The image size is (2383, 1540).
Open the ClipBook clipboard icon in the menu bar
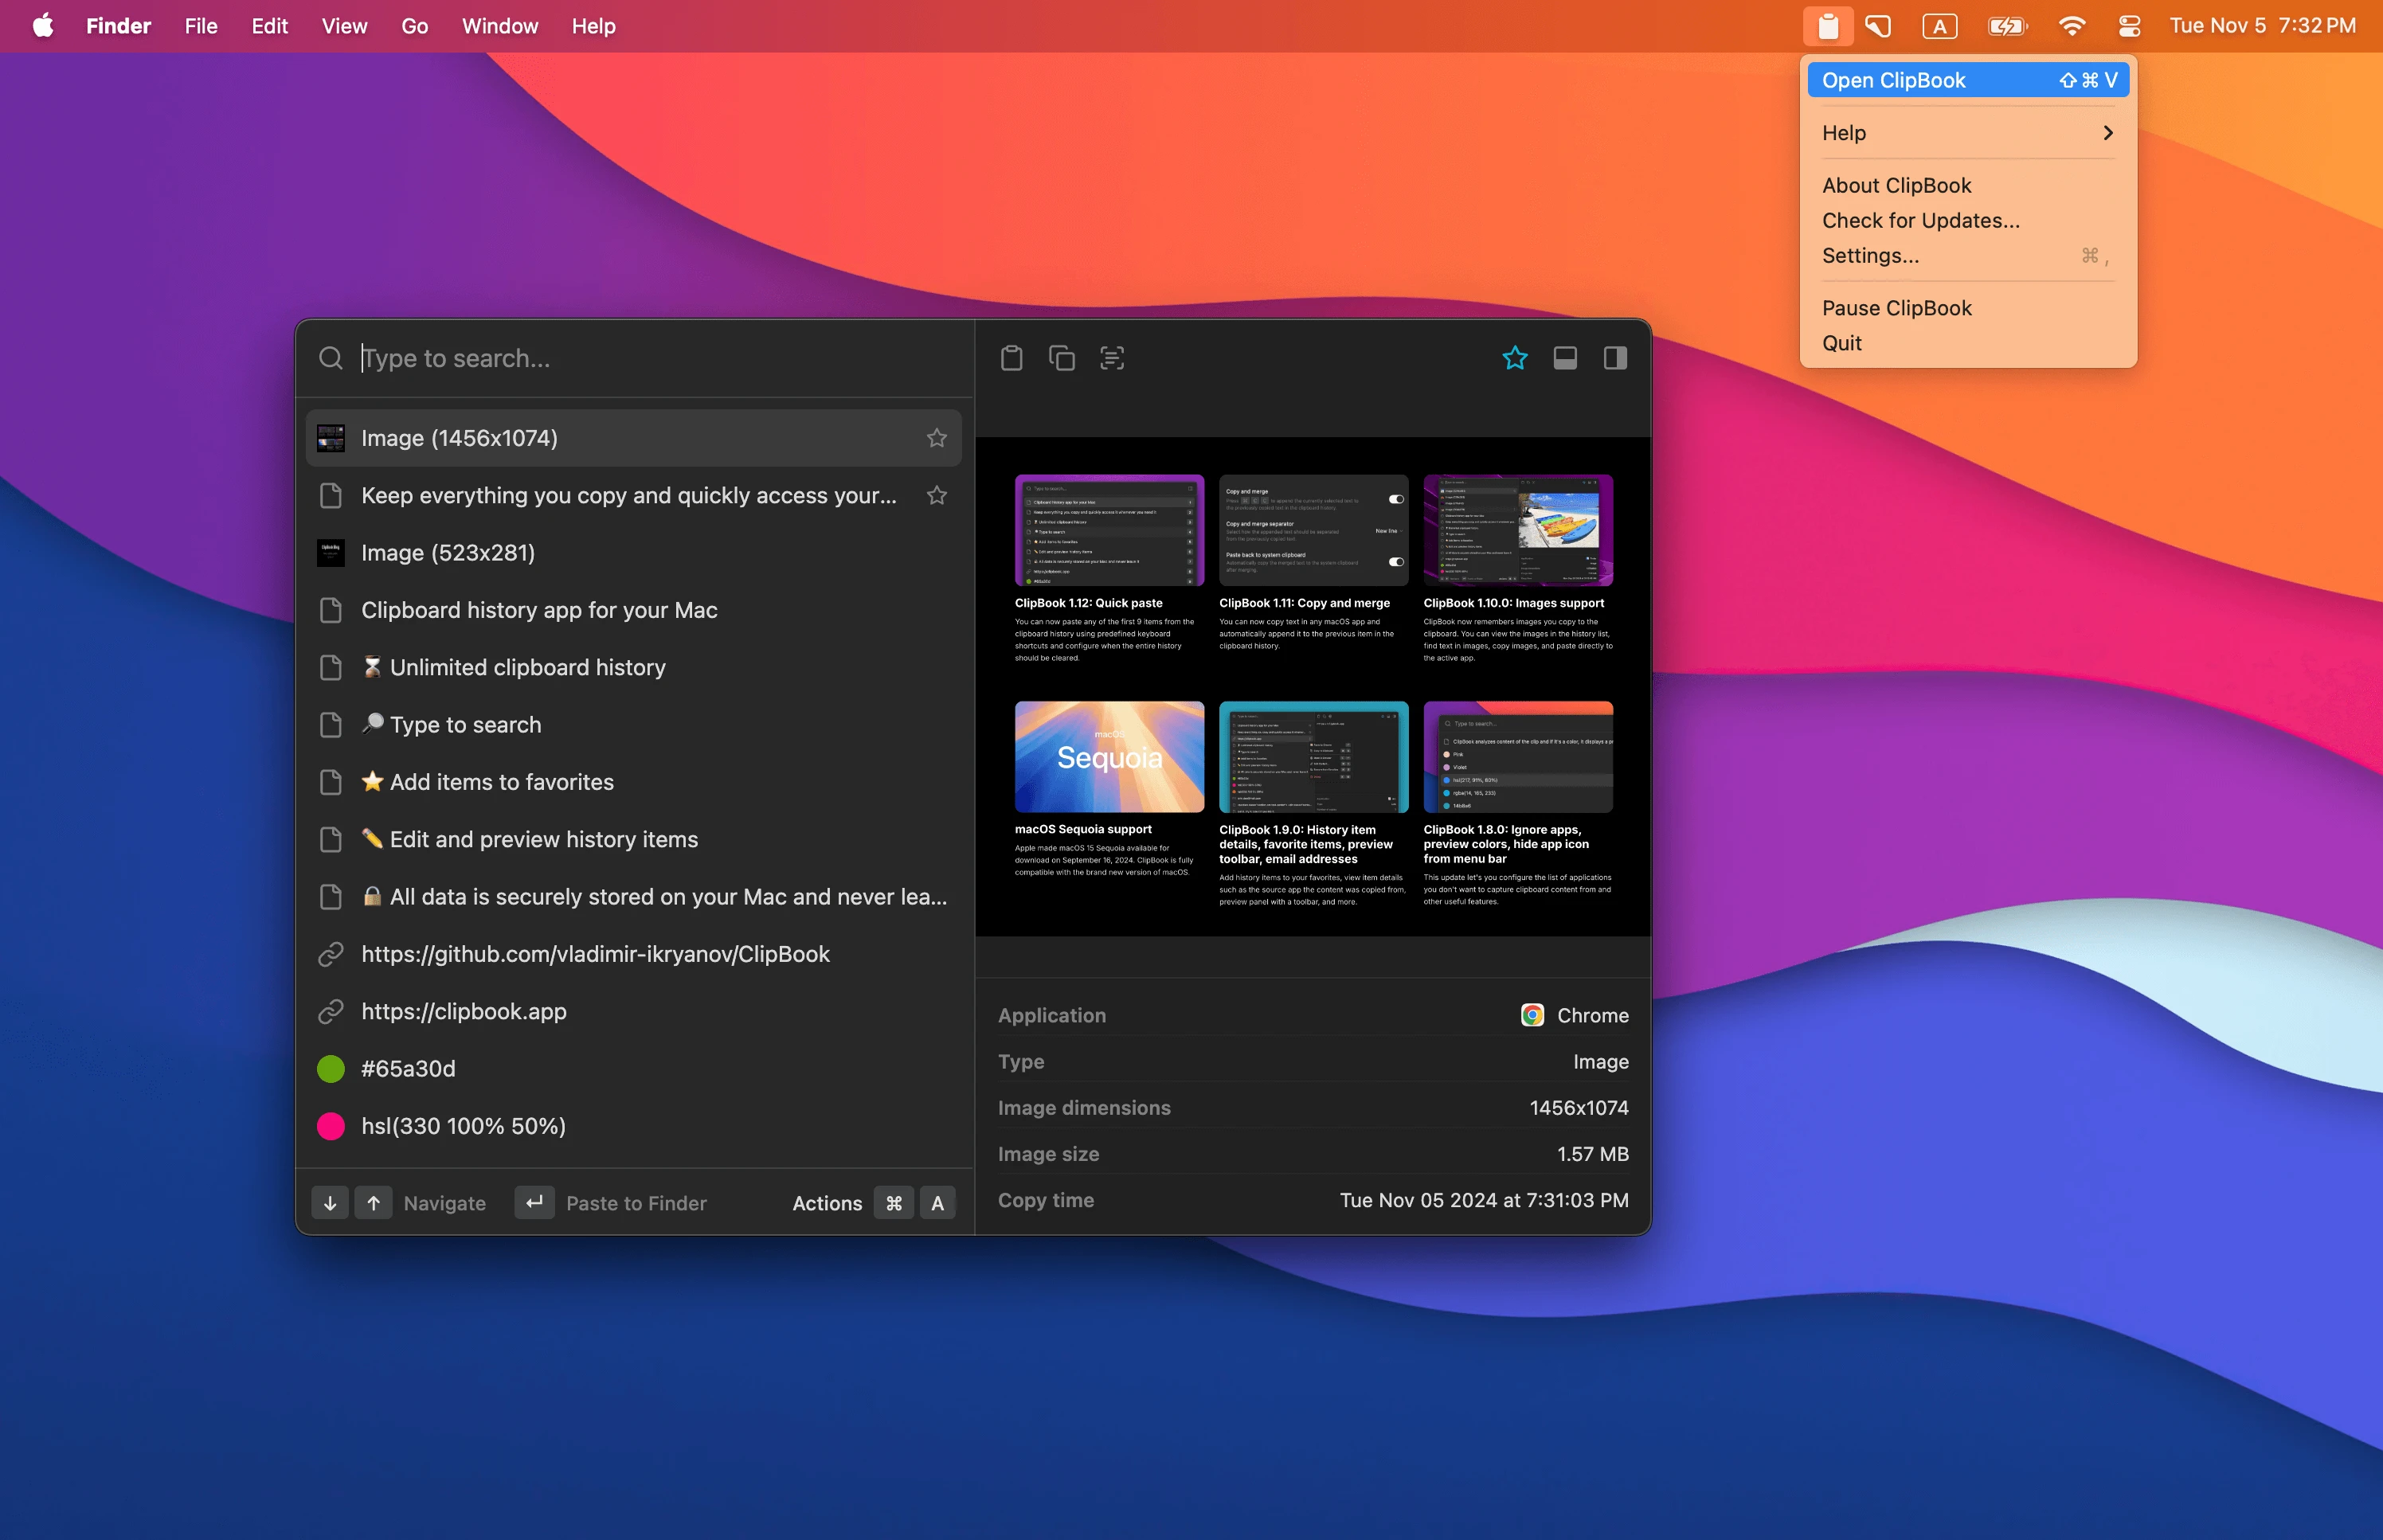(1829, 25)
